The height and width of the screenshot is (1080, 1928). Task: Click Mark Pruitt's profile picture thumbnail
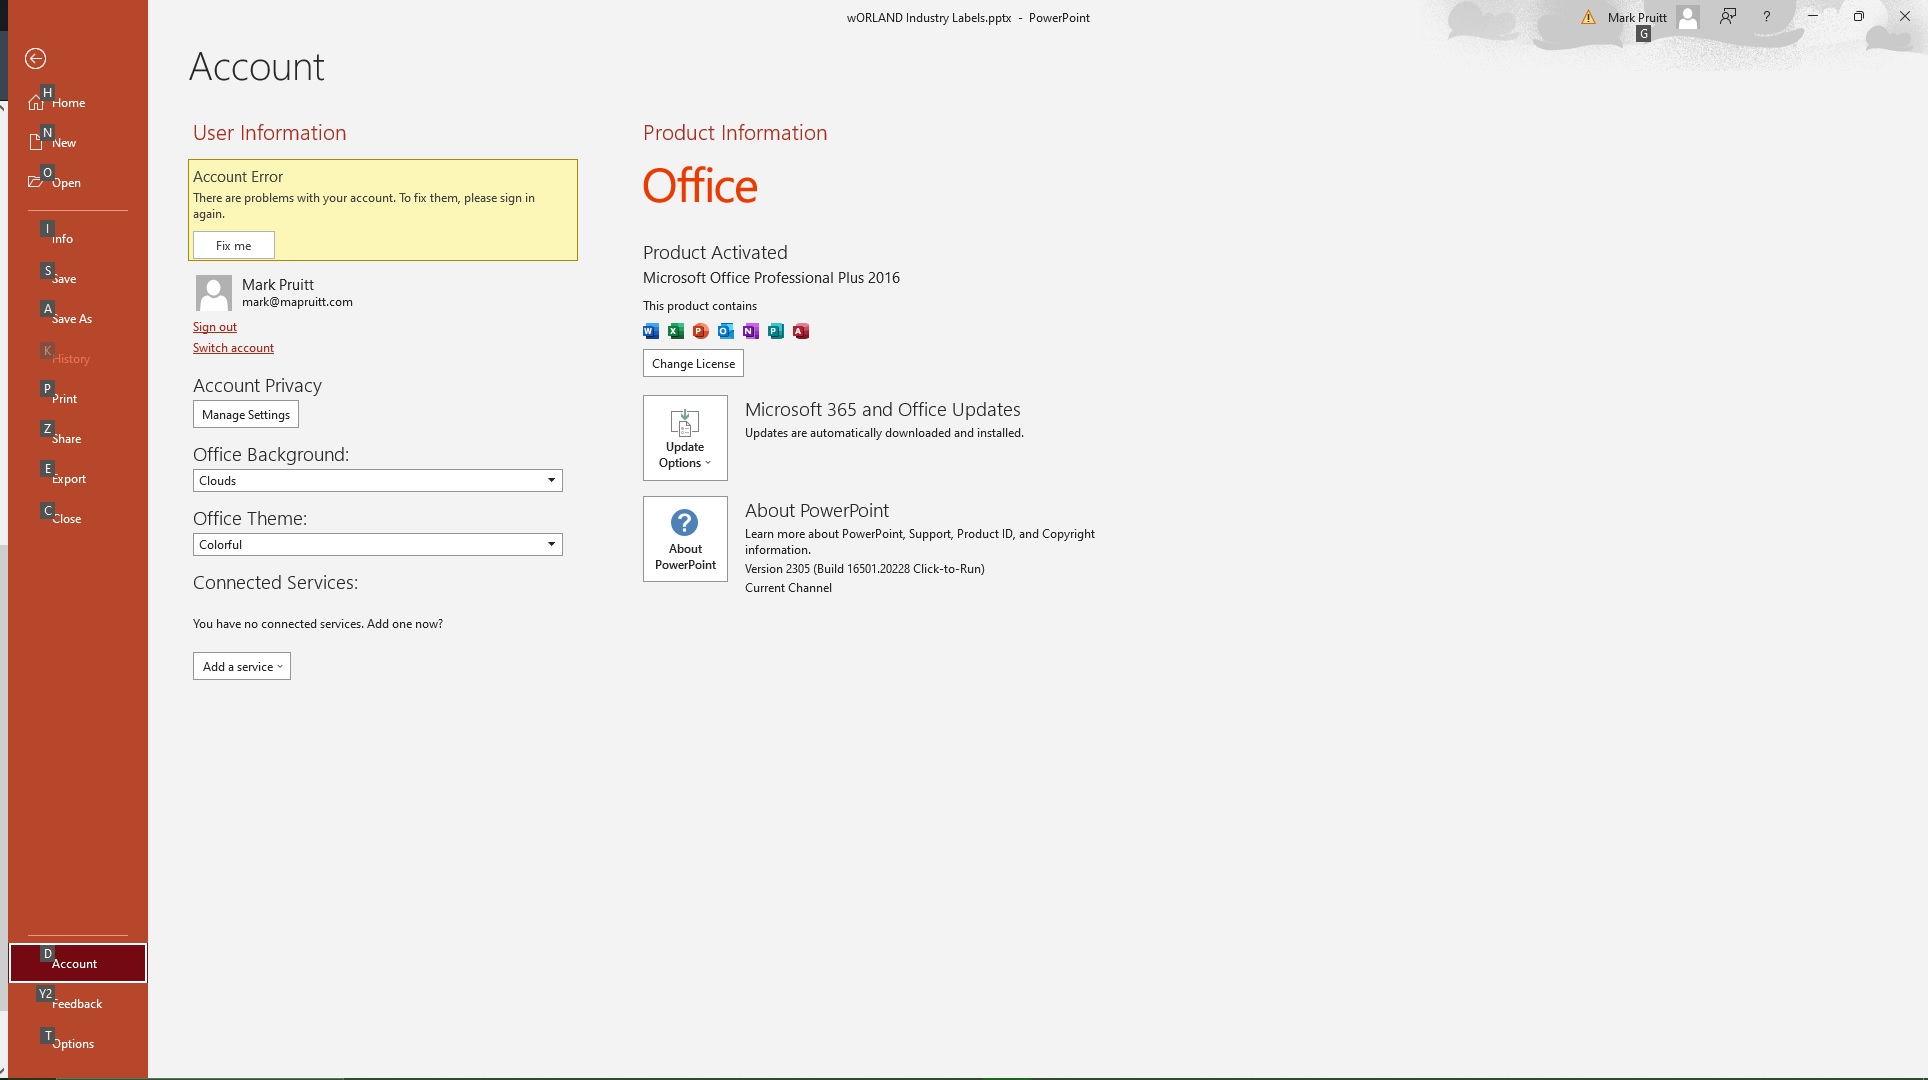[x=213, y=292]
